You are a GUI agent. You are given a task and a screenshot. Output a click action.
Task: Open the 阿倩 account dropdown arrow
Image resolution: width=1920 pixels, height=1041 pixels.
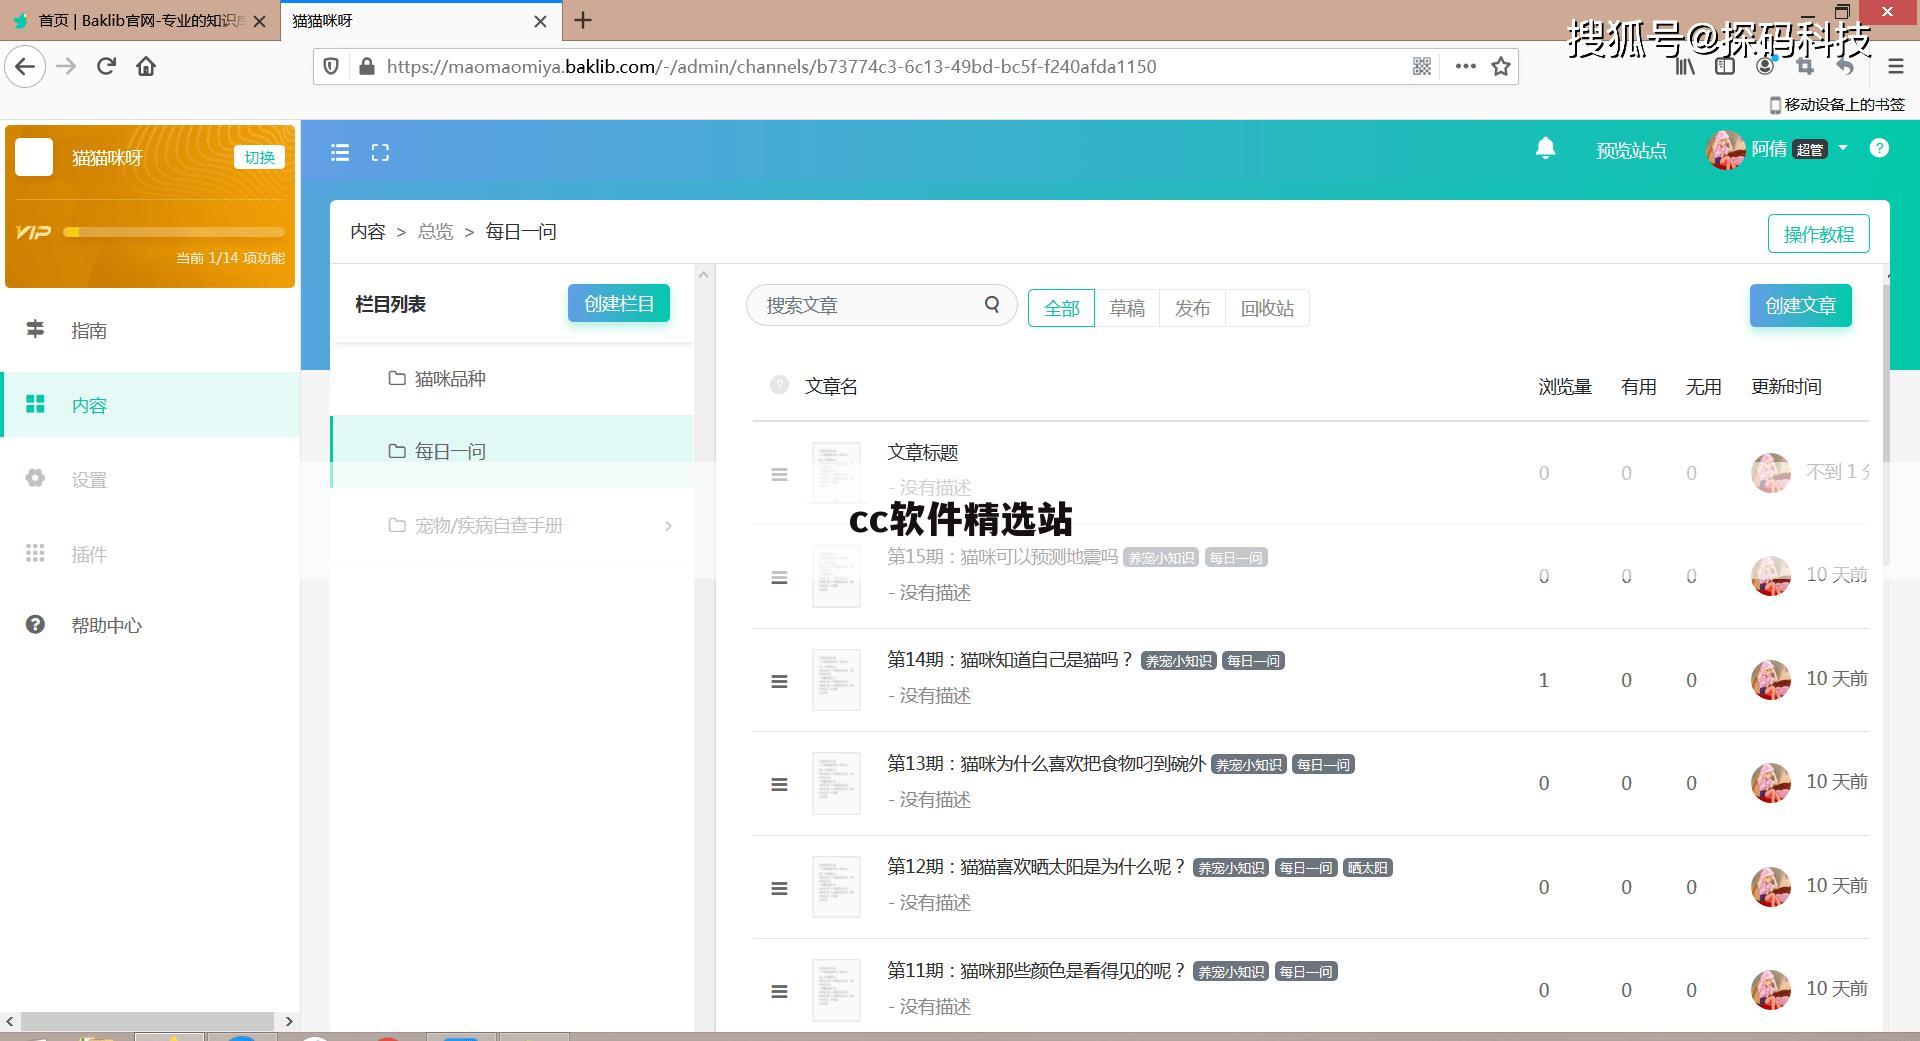1843,148
